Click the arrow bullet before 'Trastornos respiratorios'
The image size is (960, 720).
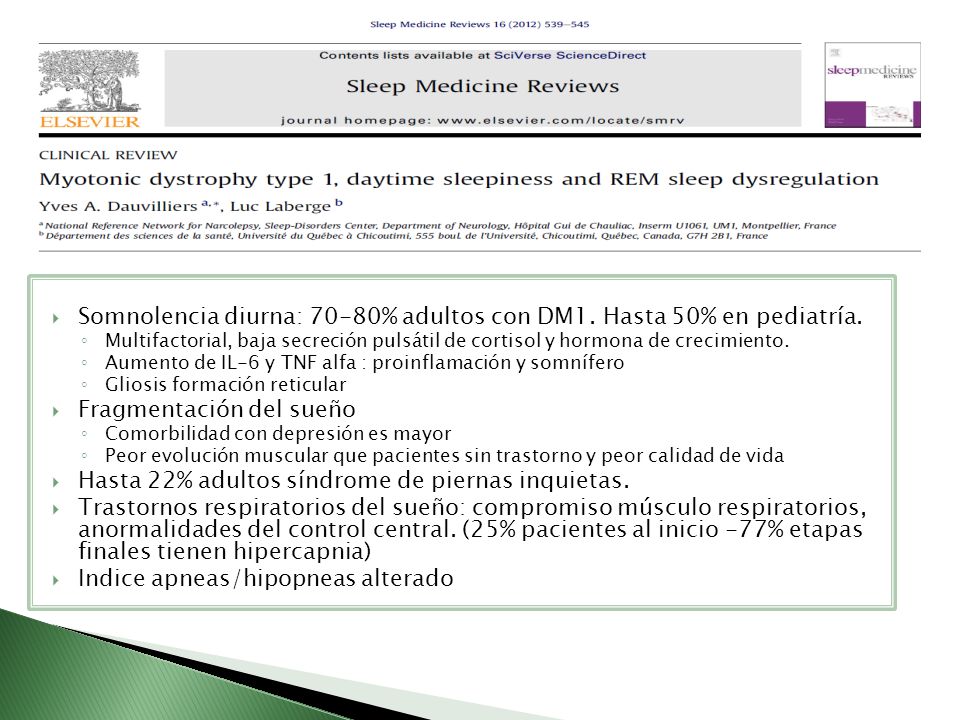pyautogui.click(x=56, y=509)
